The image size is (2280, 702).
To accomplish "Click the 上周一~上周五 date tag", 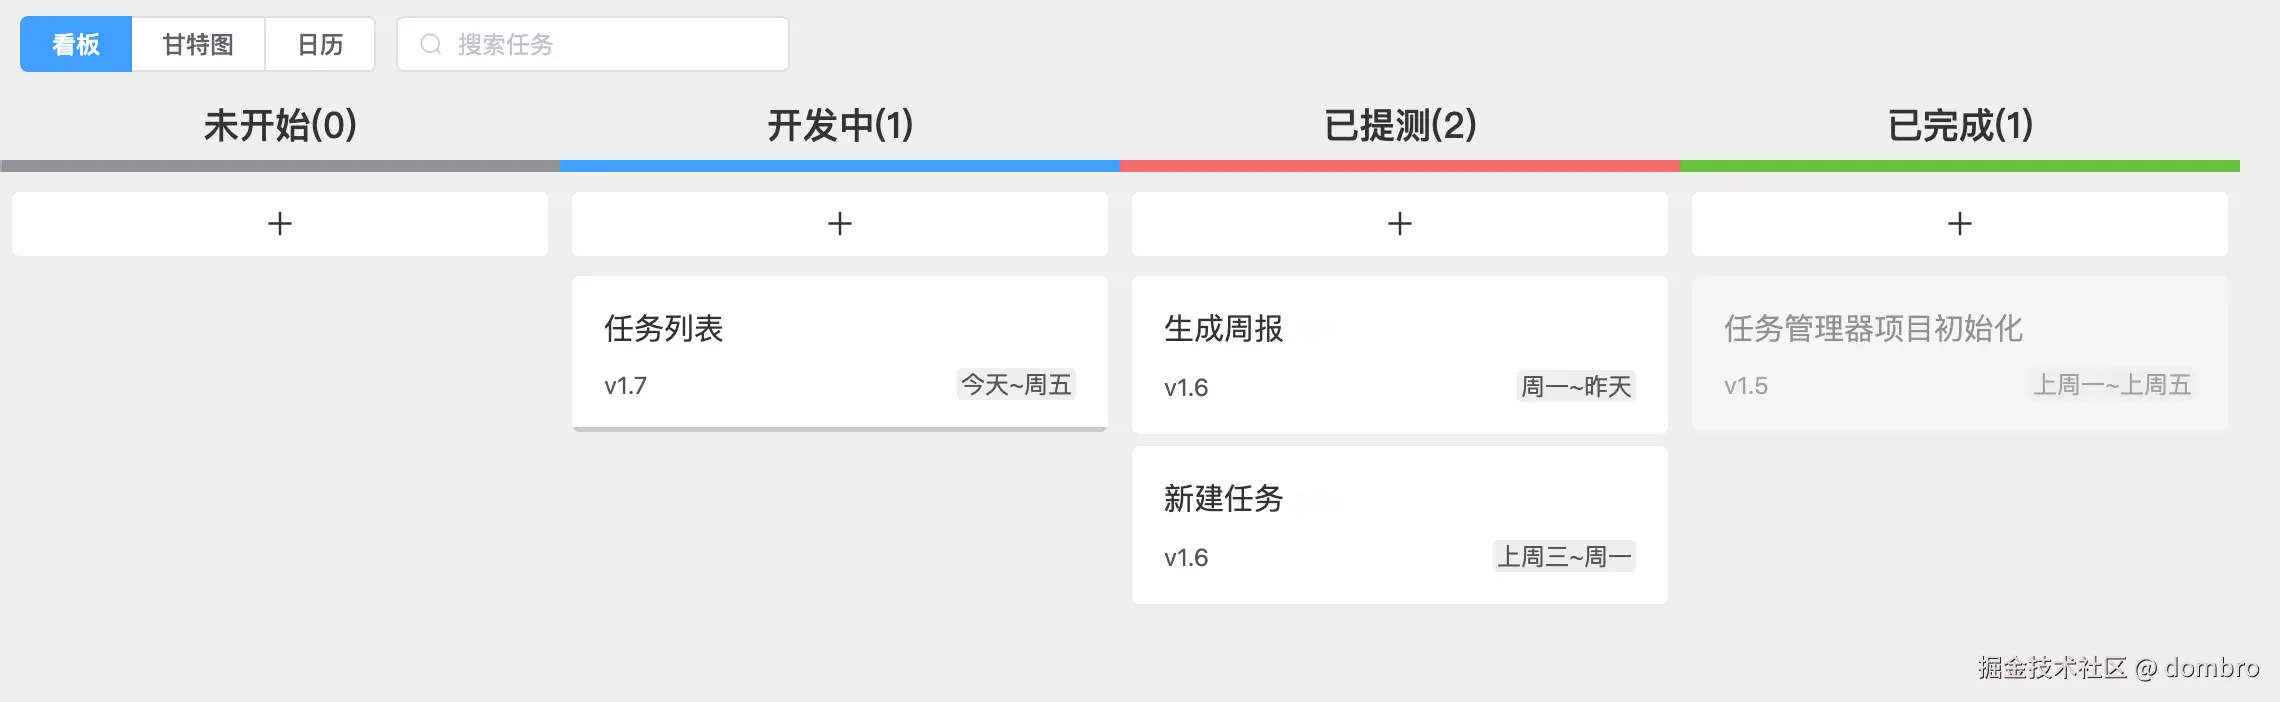I will pyautogui.click(x=2112, y=385).
